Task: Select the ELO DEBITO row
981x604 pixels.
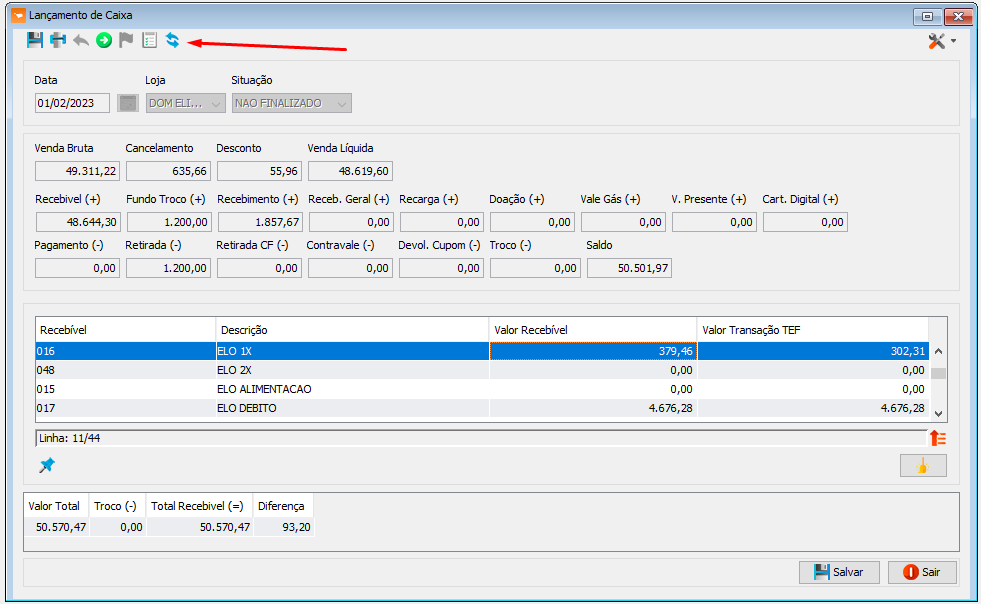Action: pos(482,407)
